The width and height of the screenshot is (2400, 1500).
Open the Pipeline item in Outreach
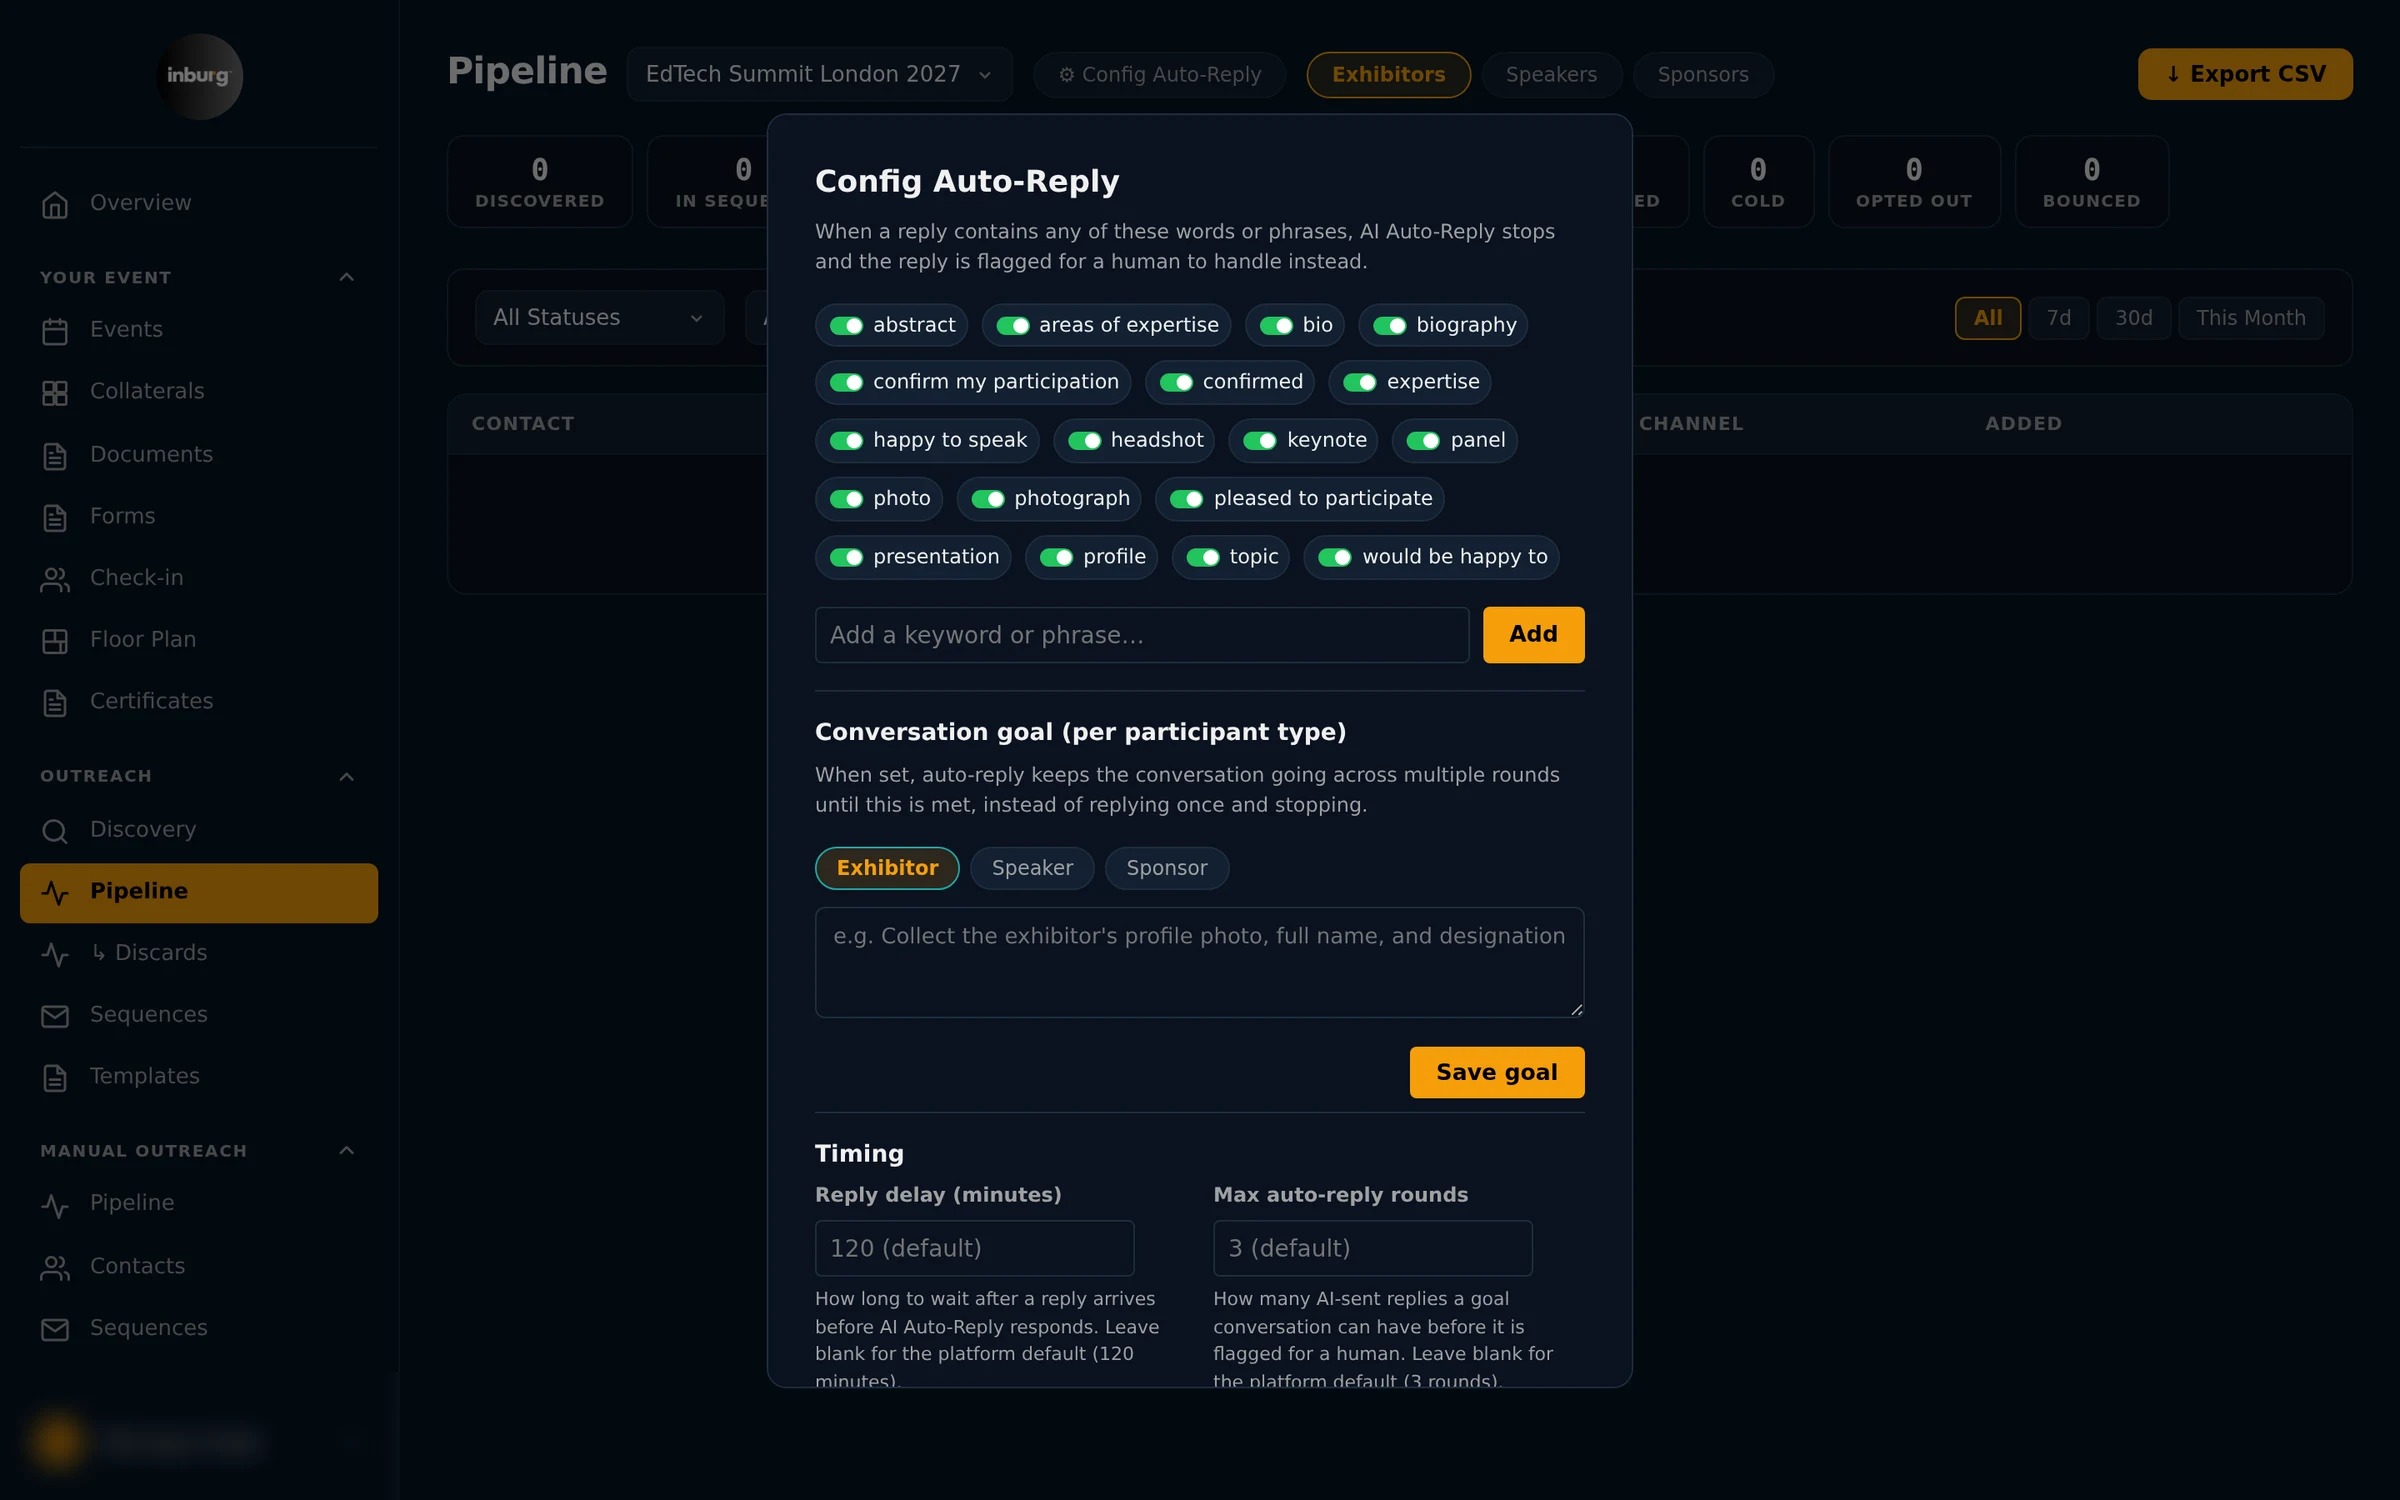pos(199,893)
